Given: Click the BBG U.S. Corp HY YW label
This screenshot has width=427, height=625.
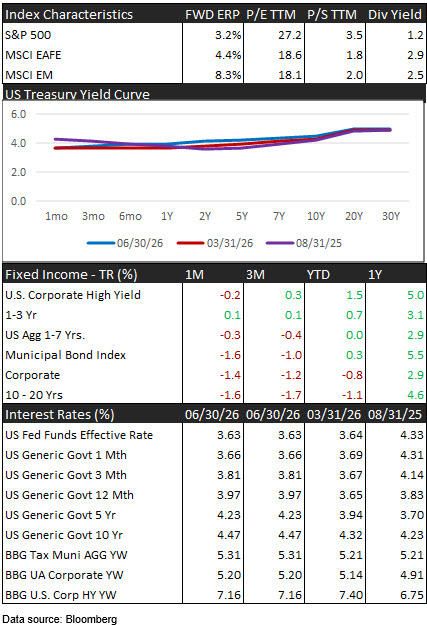Looking at the screenshot, I should tap(61, 595).
